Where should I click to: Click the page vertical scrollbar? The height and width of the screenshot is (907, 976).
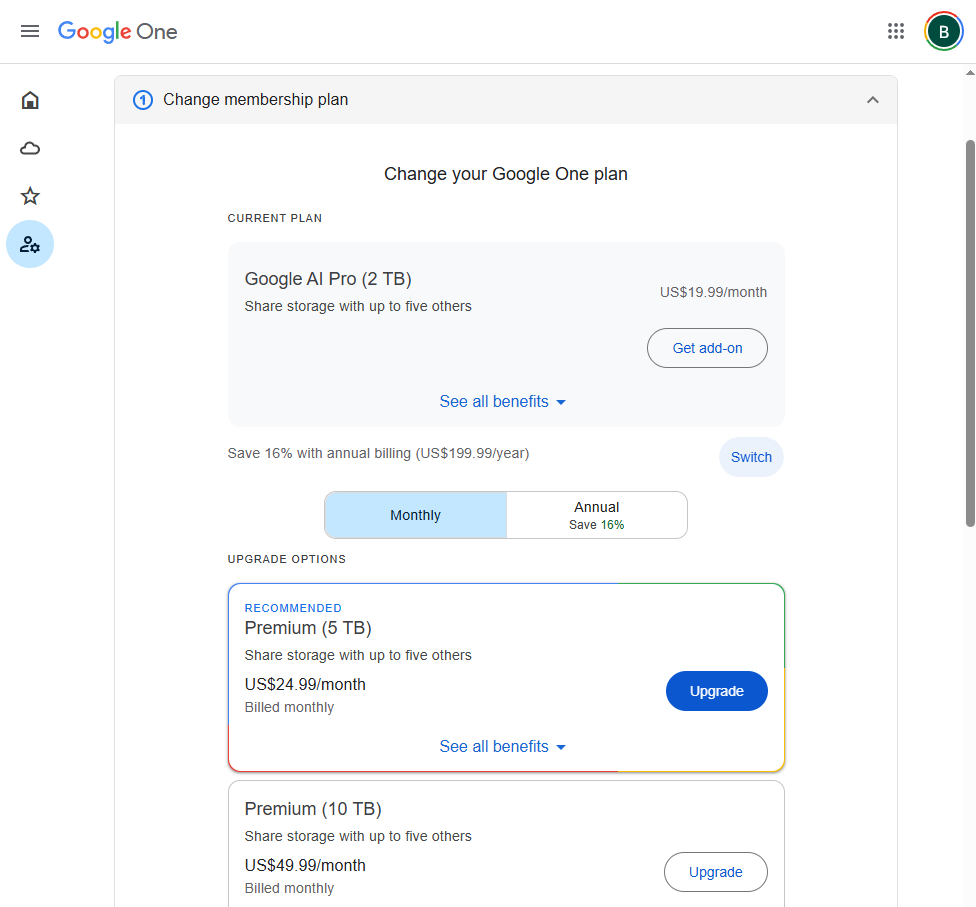[969, 330]
